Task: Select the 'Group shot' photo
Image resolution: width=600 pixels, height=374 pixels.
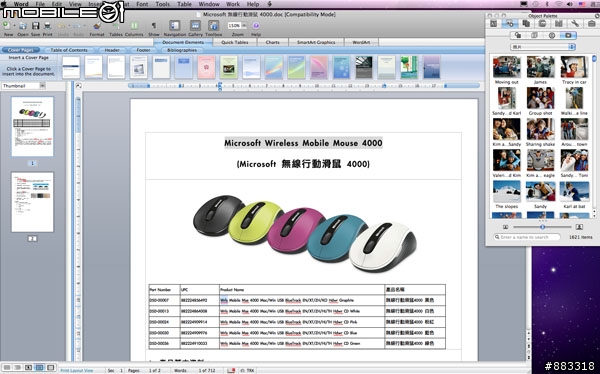Action: (540, 98)
